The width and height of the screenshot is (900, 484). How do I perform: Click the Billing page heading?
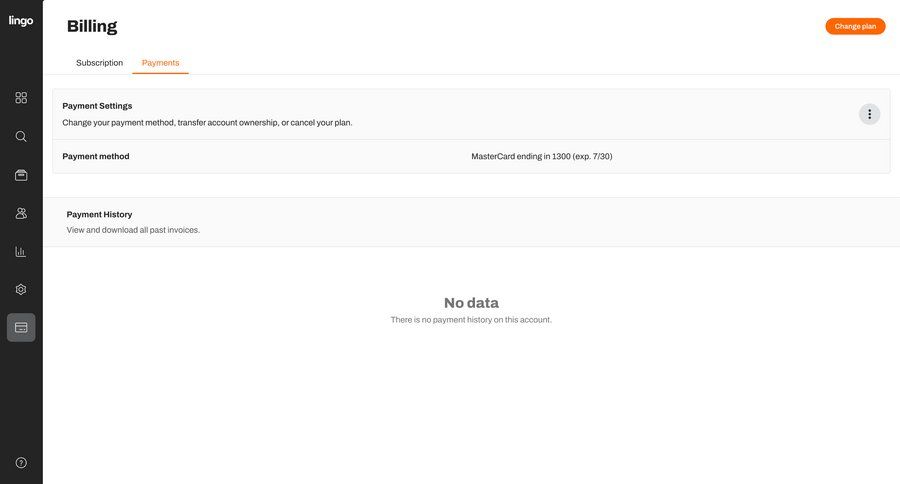click(x=92, y=26)
